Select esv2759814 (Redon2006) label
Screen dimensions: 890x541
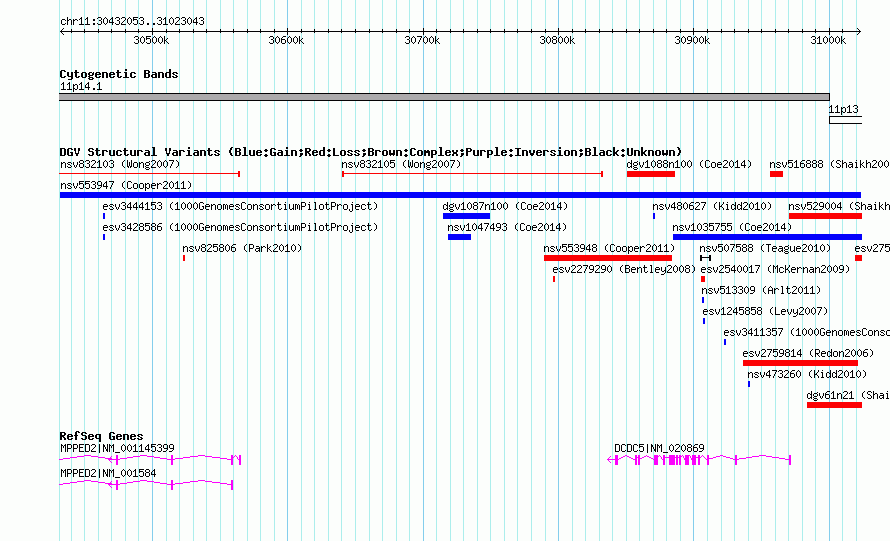click(x=808, y=353)
